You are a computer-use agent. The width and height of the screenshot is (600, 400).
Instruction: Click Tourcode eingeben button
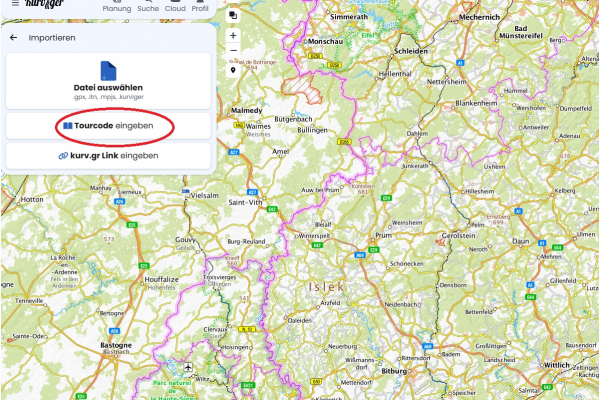click(x=108, y=126)
